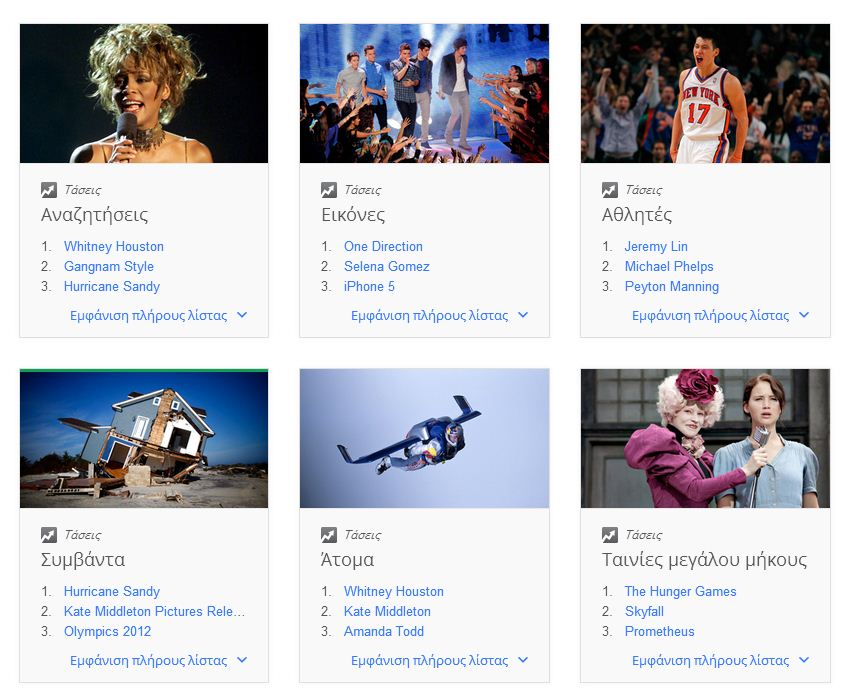Click 'Τάσεις' label in Άτομα card
859x695 pixels.
tap(363, 535)
